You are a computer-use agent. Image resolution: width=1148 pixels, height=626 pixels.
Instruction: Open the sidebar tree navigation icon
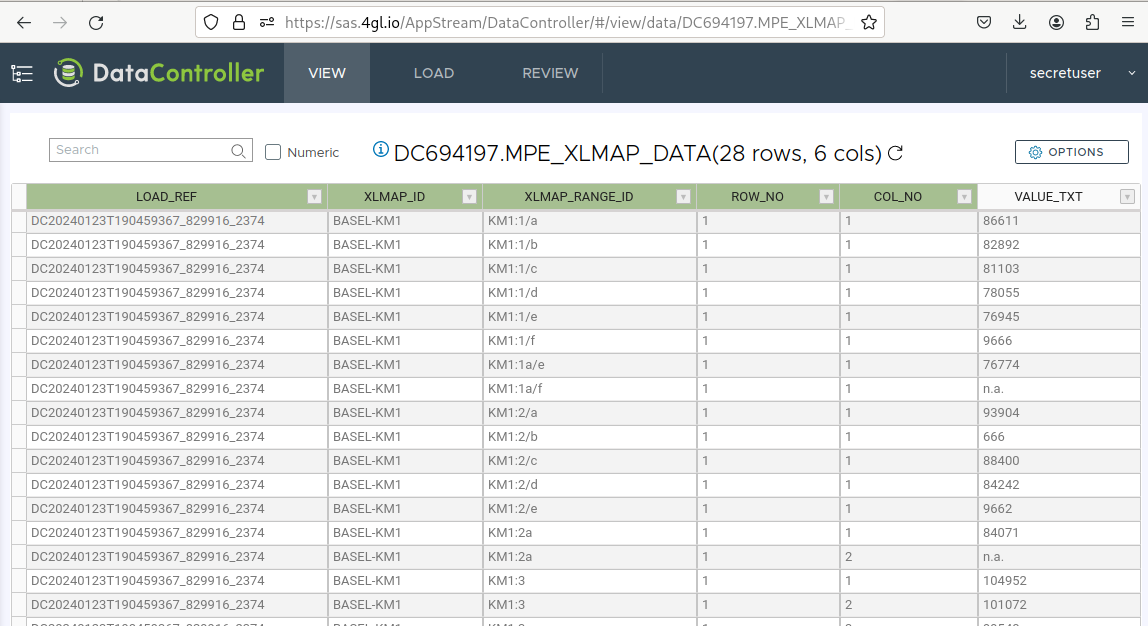tap(21, 72)
